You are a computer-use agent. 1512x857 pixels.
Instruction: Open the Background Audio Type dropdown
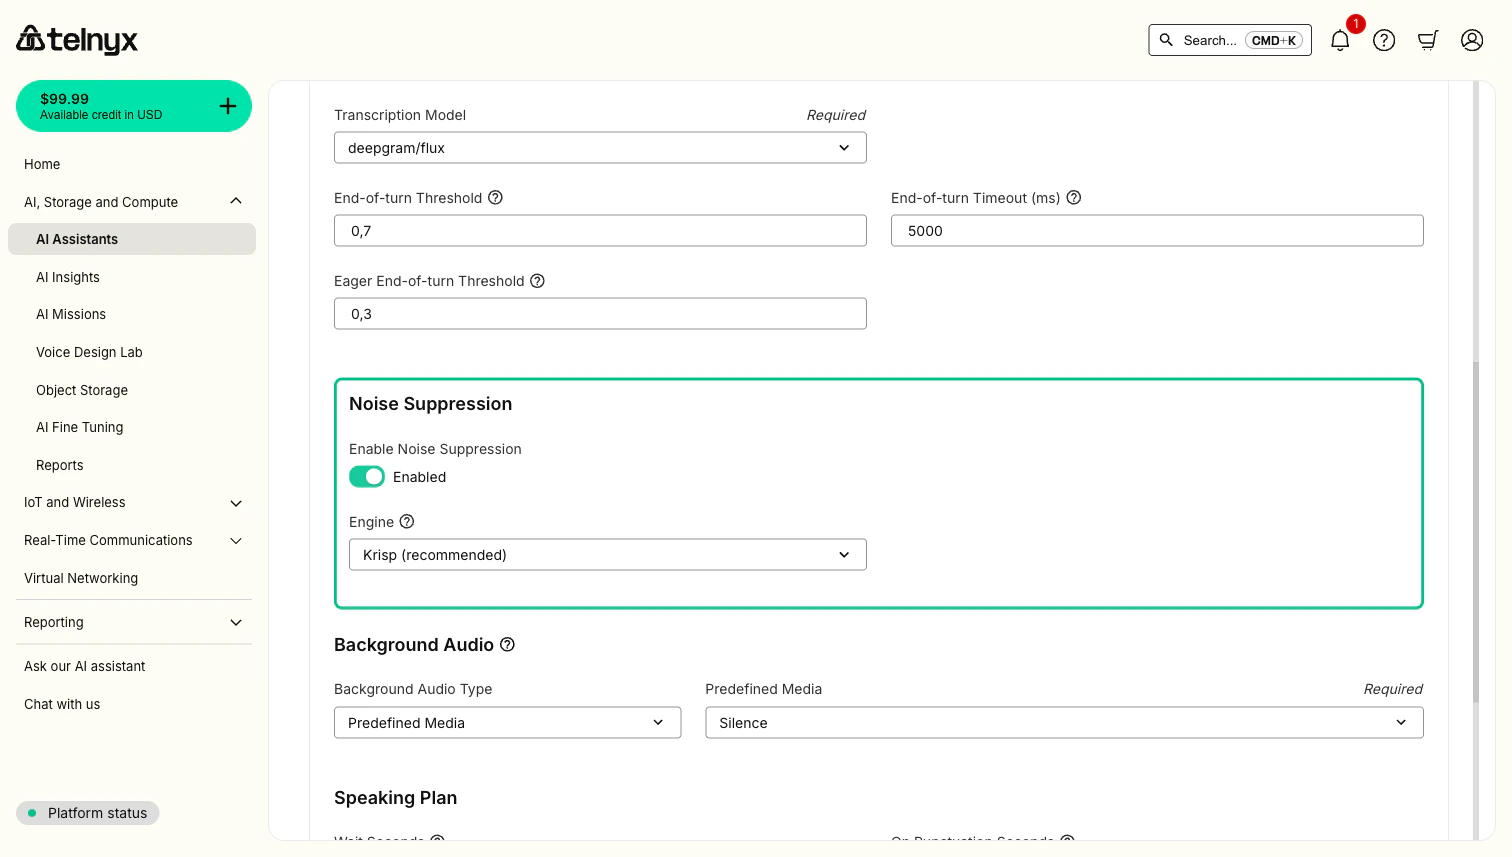[x=508, y=723]
